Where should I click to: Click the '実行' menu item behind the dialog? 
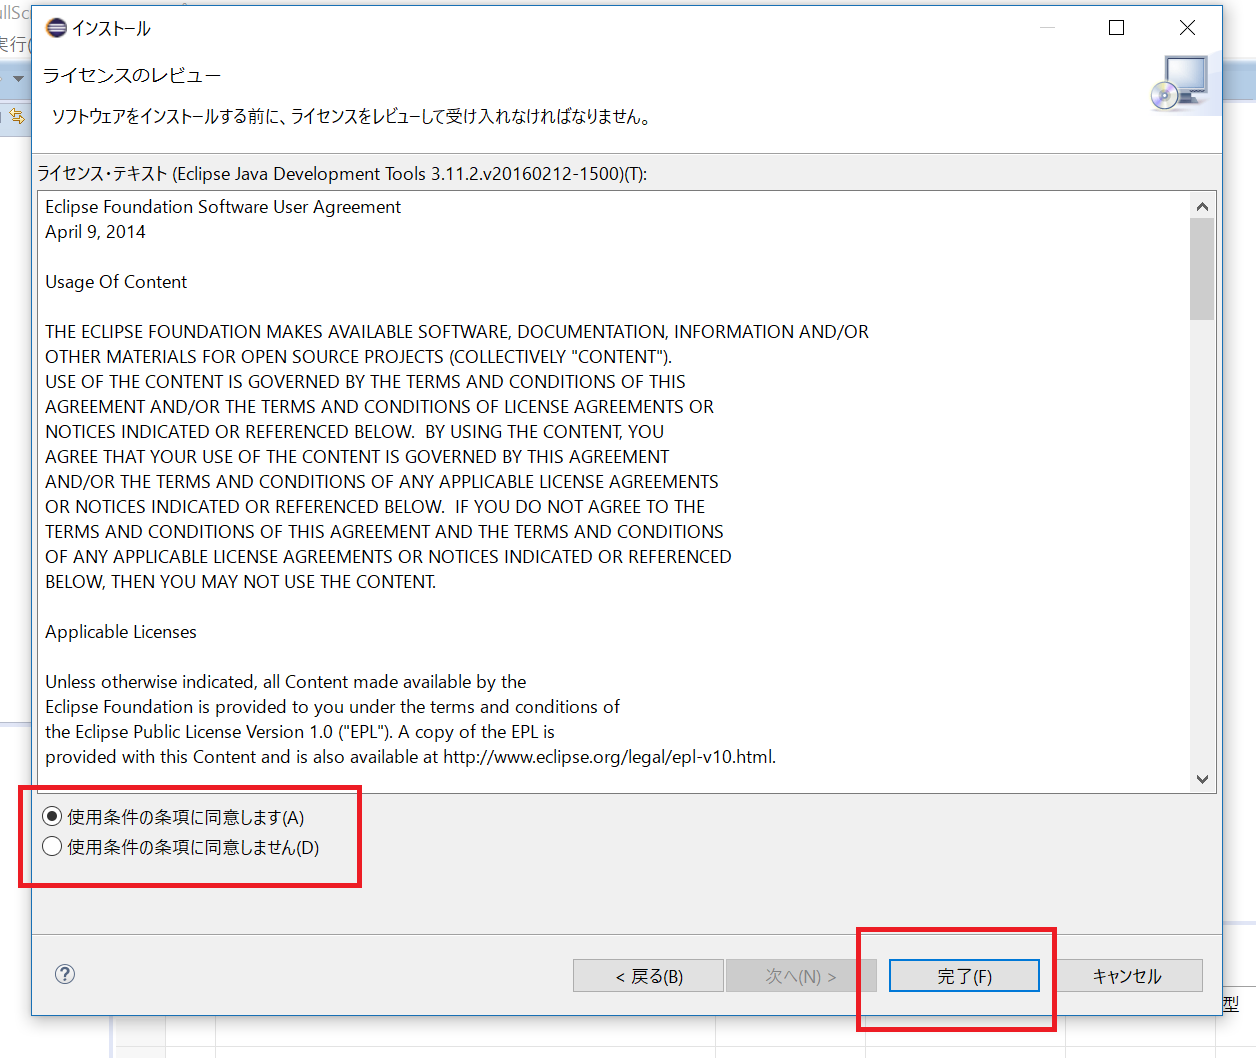pos(13,45)
